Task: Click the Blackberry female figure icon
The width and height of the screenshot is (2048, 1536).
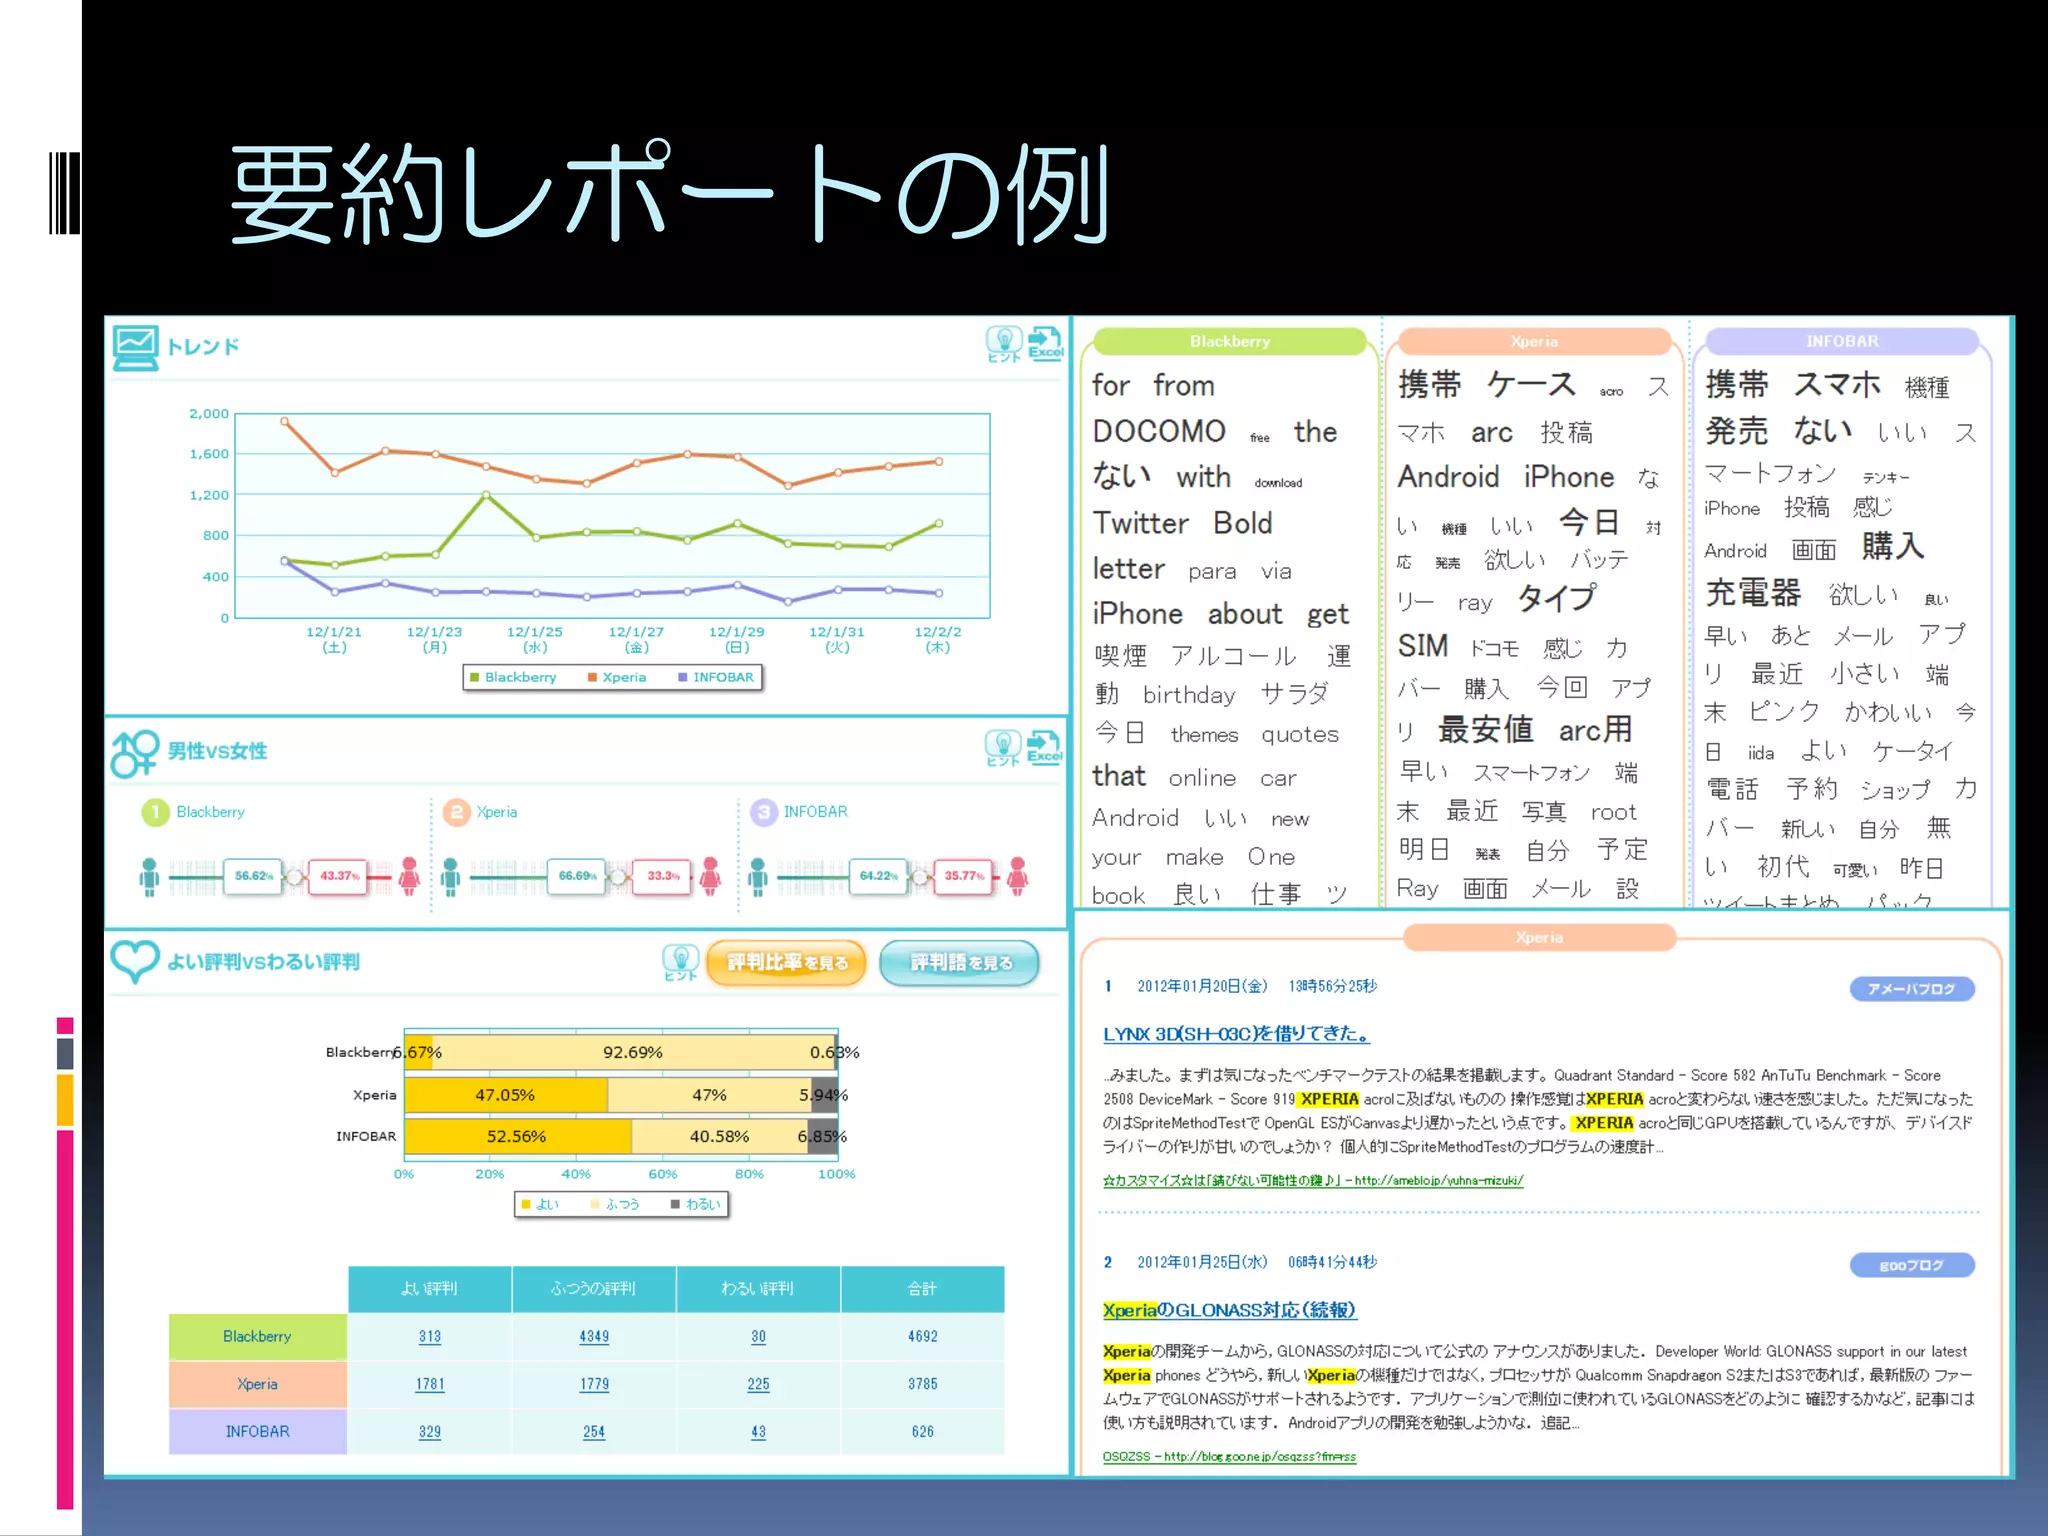Action: [x=409, y=876]
